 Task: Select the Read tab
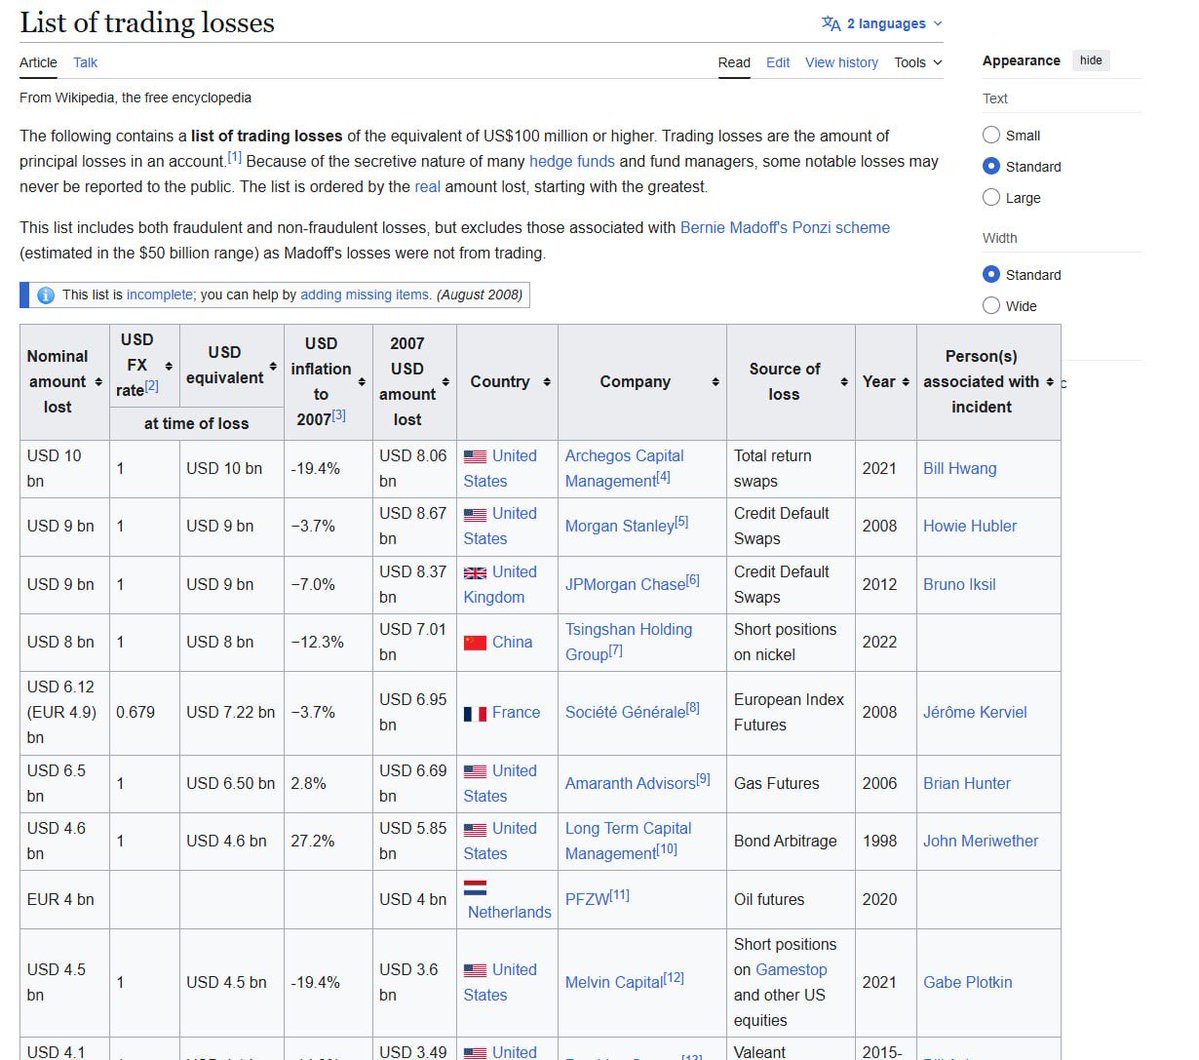(x=734, y=63)
